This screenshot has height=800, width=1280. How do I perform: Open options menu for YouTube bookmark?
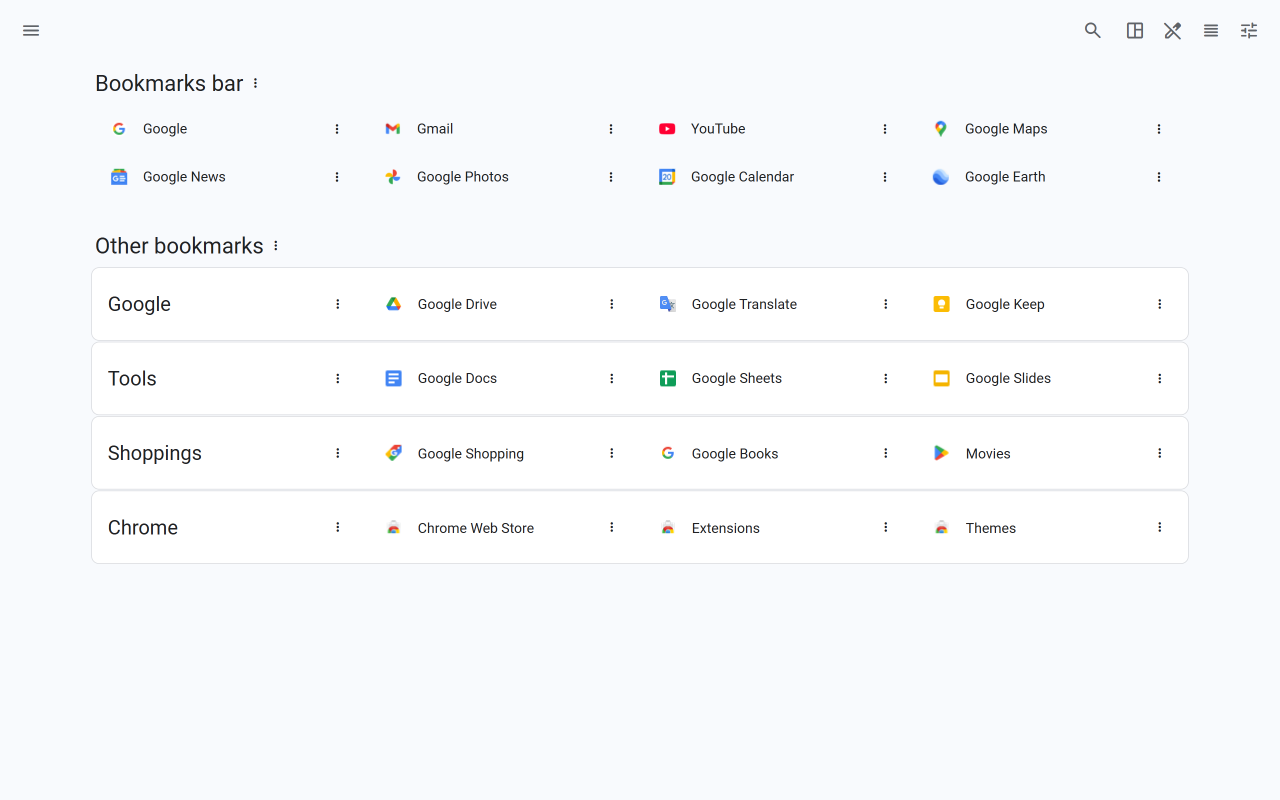pos(885,129)
